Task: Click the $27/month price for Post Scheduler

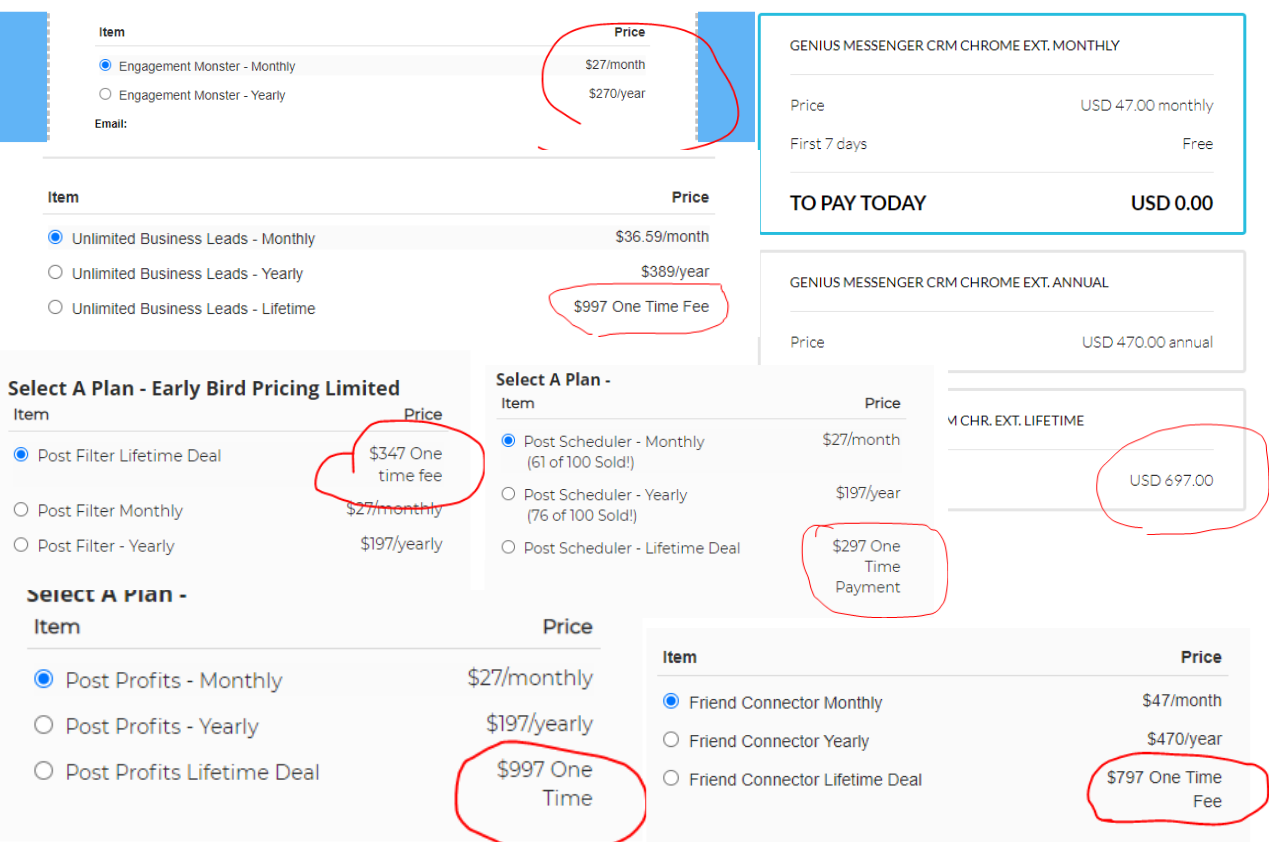Action: click(861, 440)
